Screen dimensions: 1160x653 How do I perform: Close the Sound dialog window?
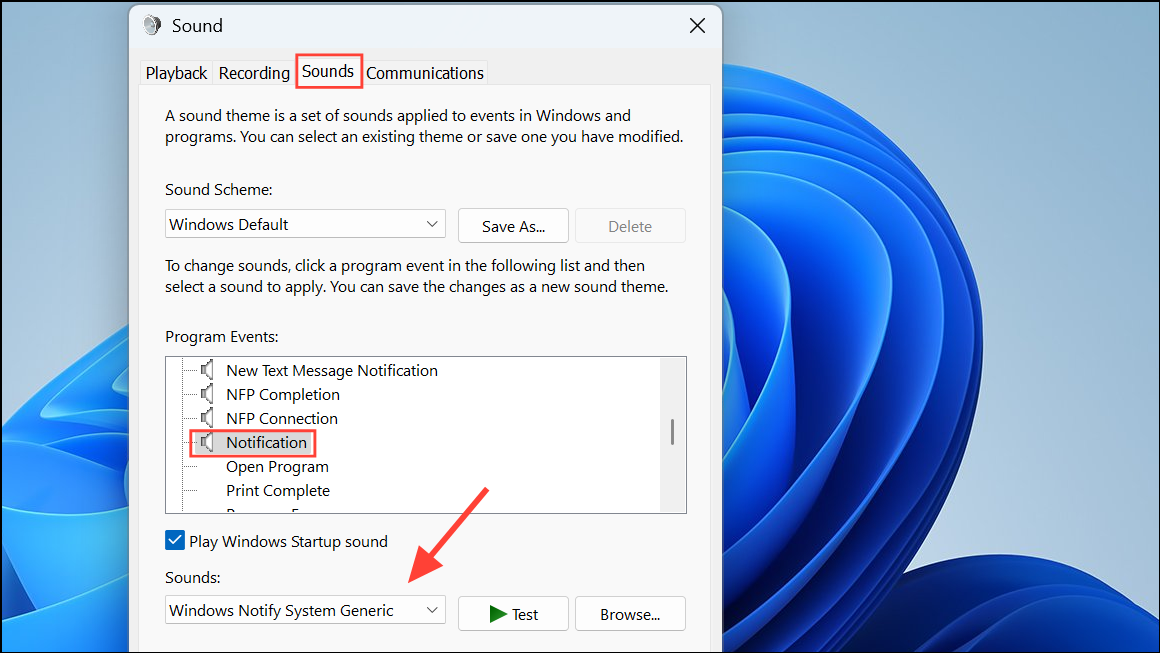697,26
